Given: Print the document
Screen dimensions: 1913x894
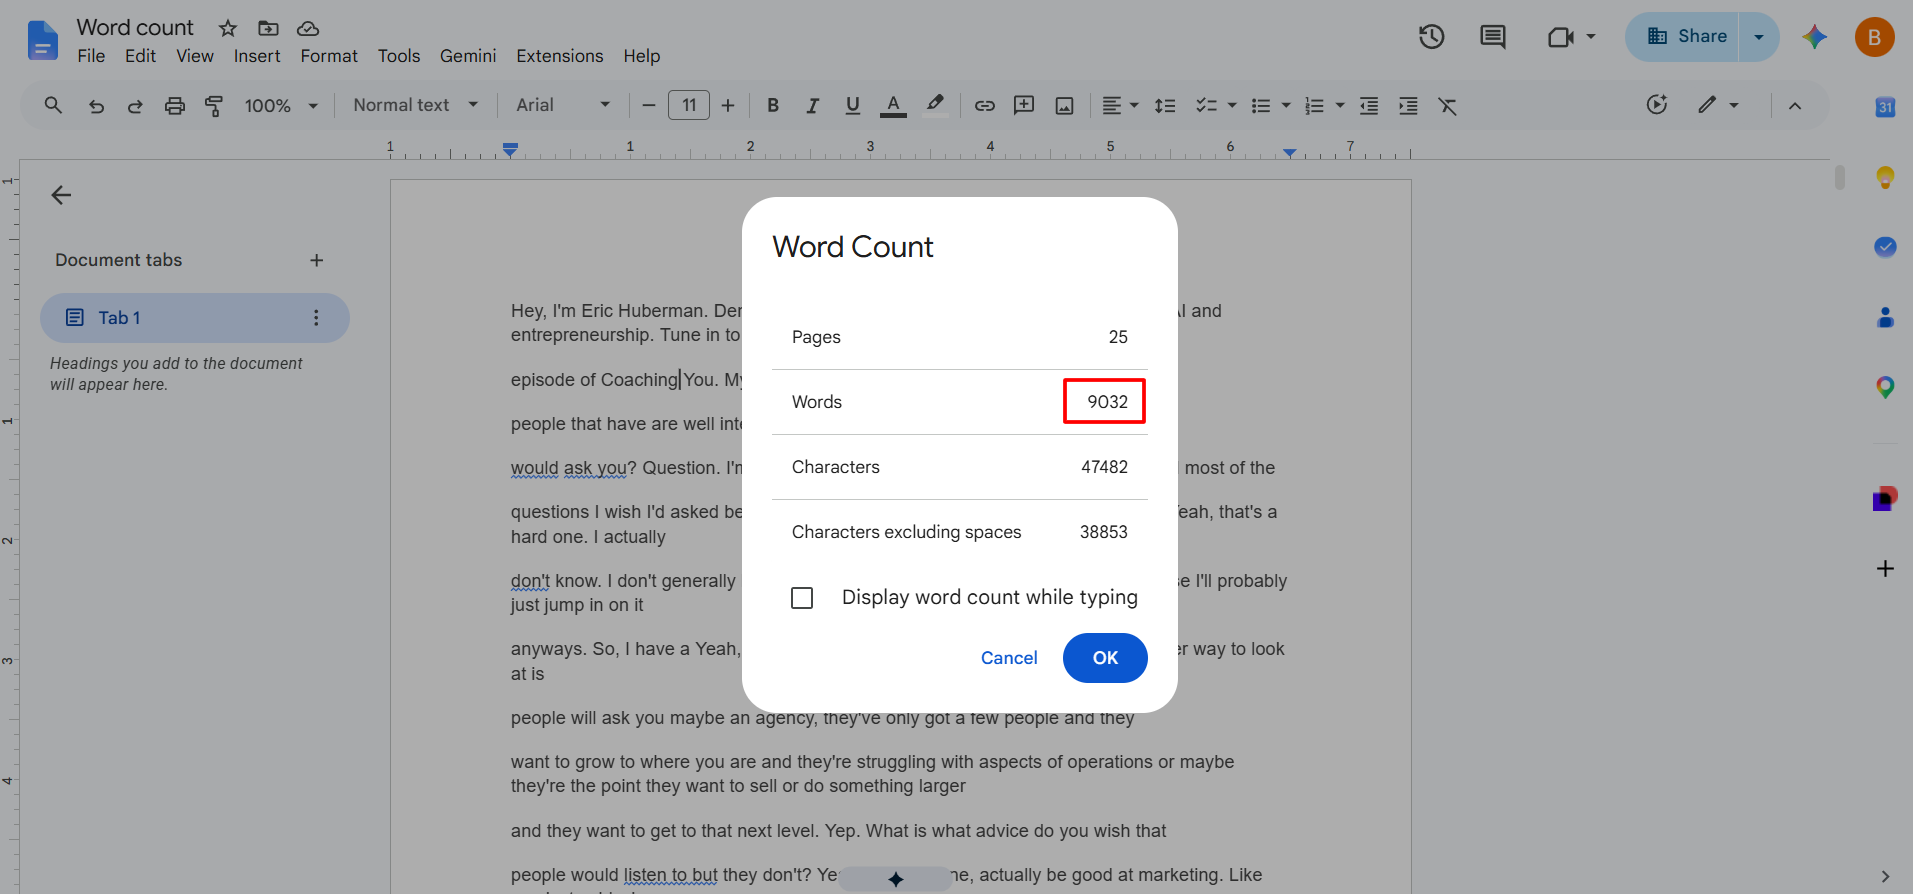Looking at the screenshot, I should [175, 105].
